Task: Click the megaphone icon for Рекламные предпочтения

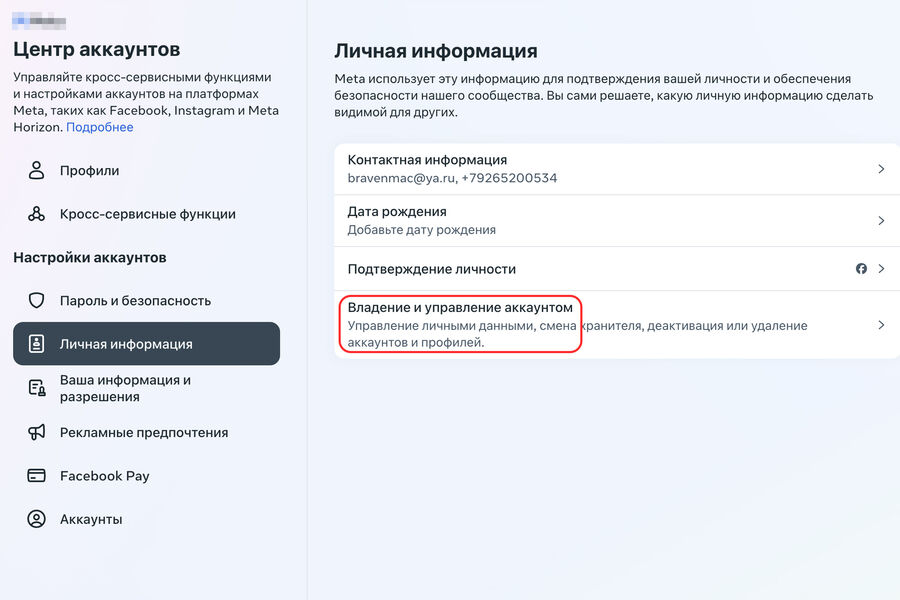Action: point(36,432)
